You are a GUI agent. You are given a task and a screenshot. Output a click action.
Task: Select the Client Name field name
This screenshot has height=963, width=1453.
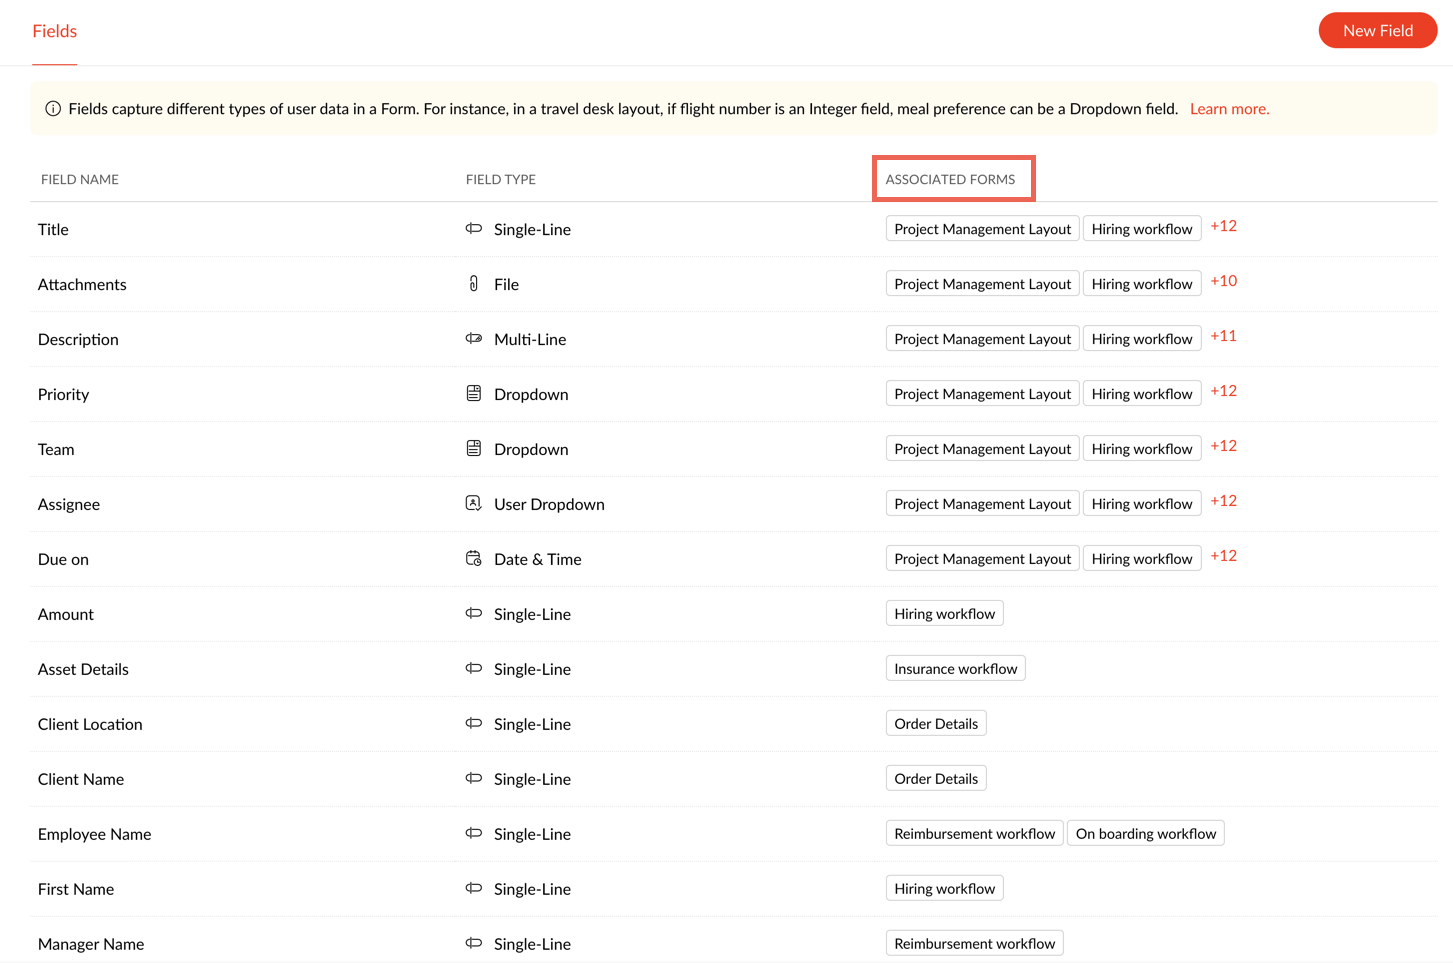tap(81, 780)
